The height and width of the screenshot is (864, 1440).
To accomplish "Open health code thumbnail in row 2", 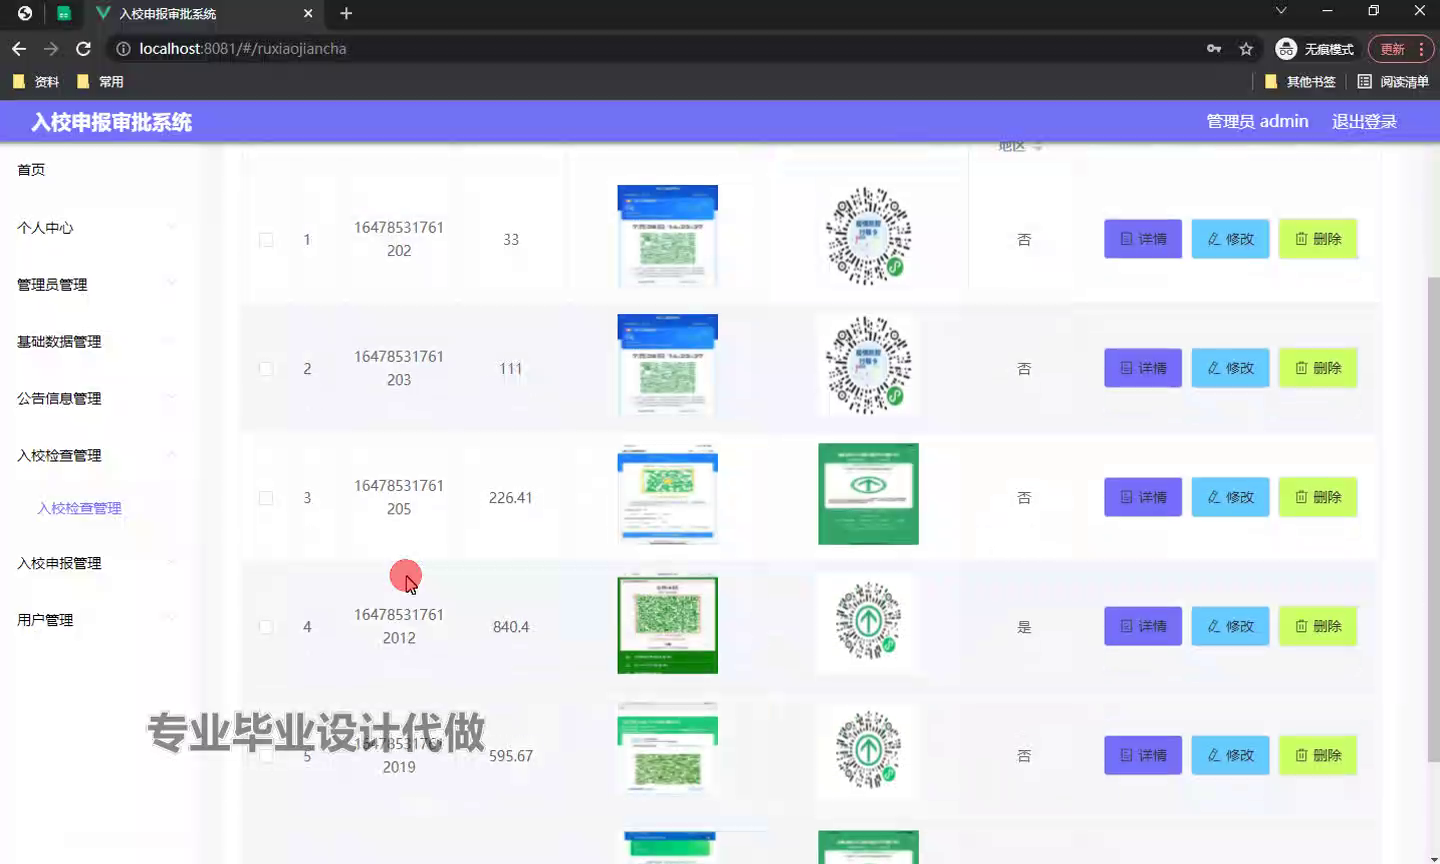I will click(x=667, y=365).
